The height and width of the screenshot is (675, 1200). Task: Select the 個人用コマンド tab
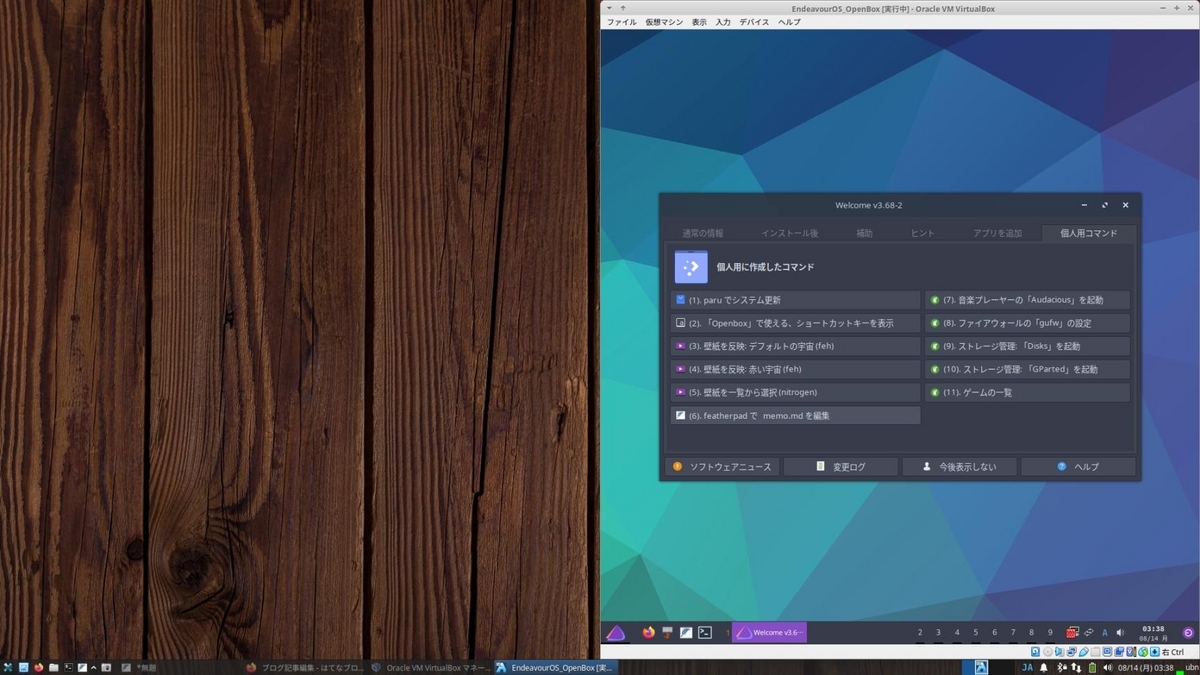(1089, 233)
